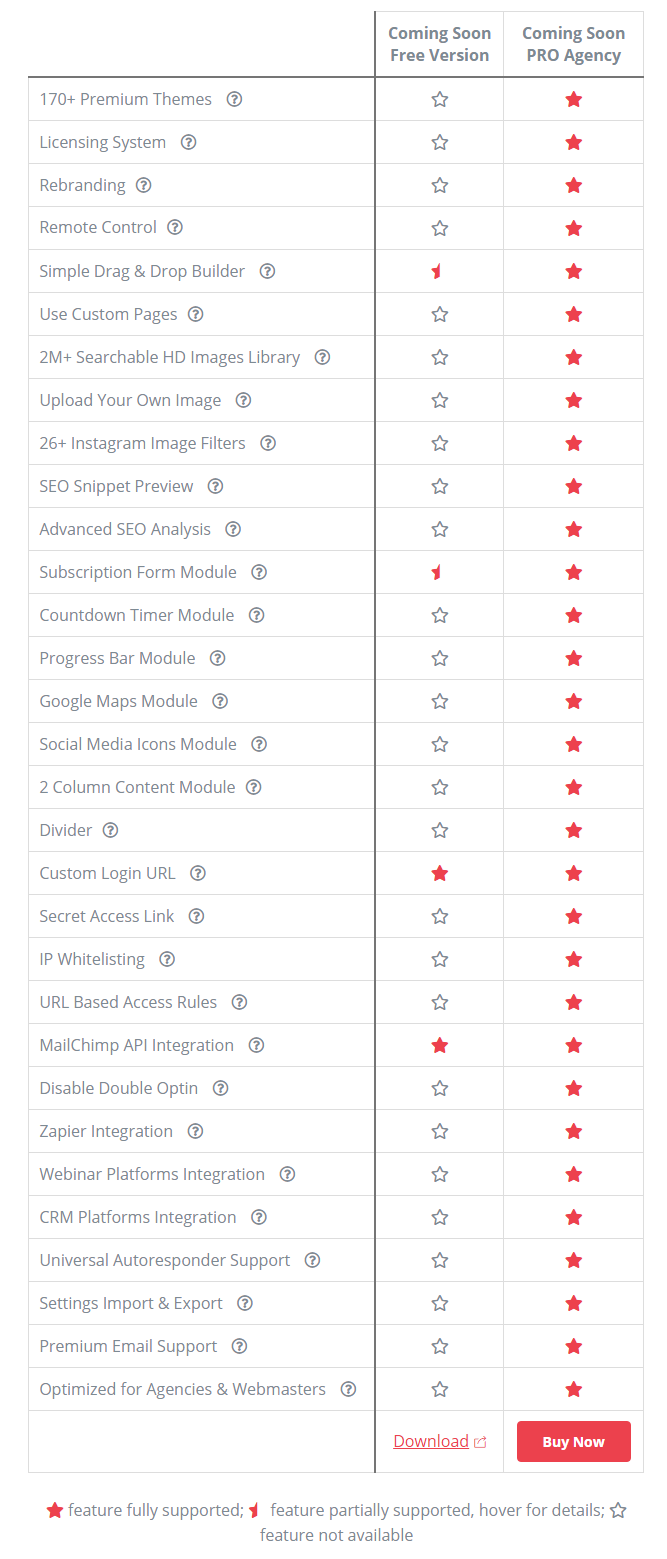Click the Coming Soon PRO Agency header
667x1559 pixels.
click(573, 45)
